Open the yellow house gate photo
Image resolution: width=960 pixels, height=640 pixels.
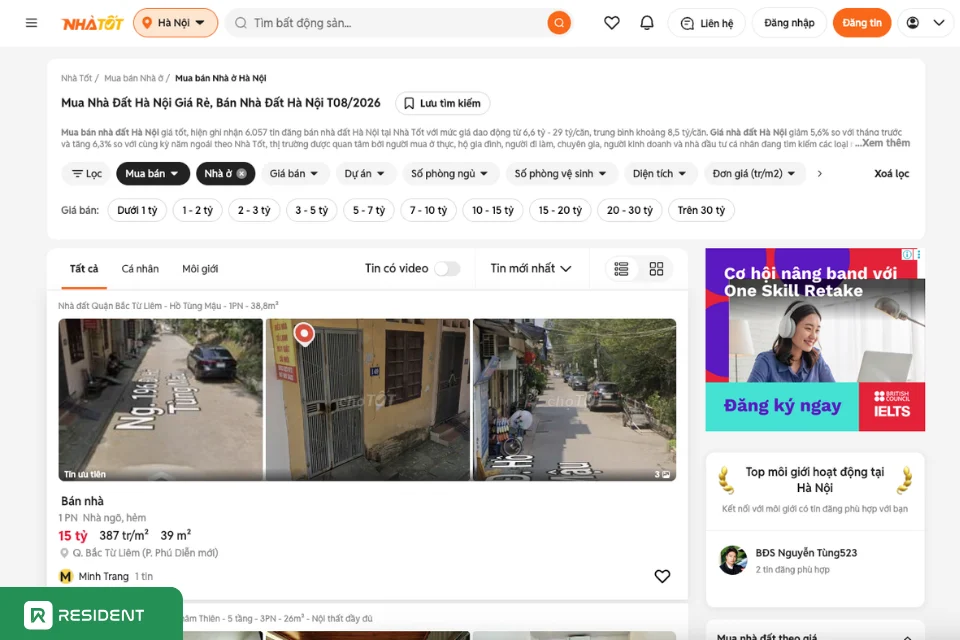368,399
